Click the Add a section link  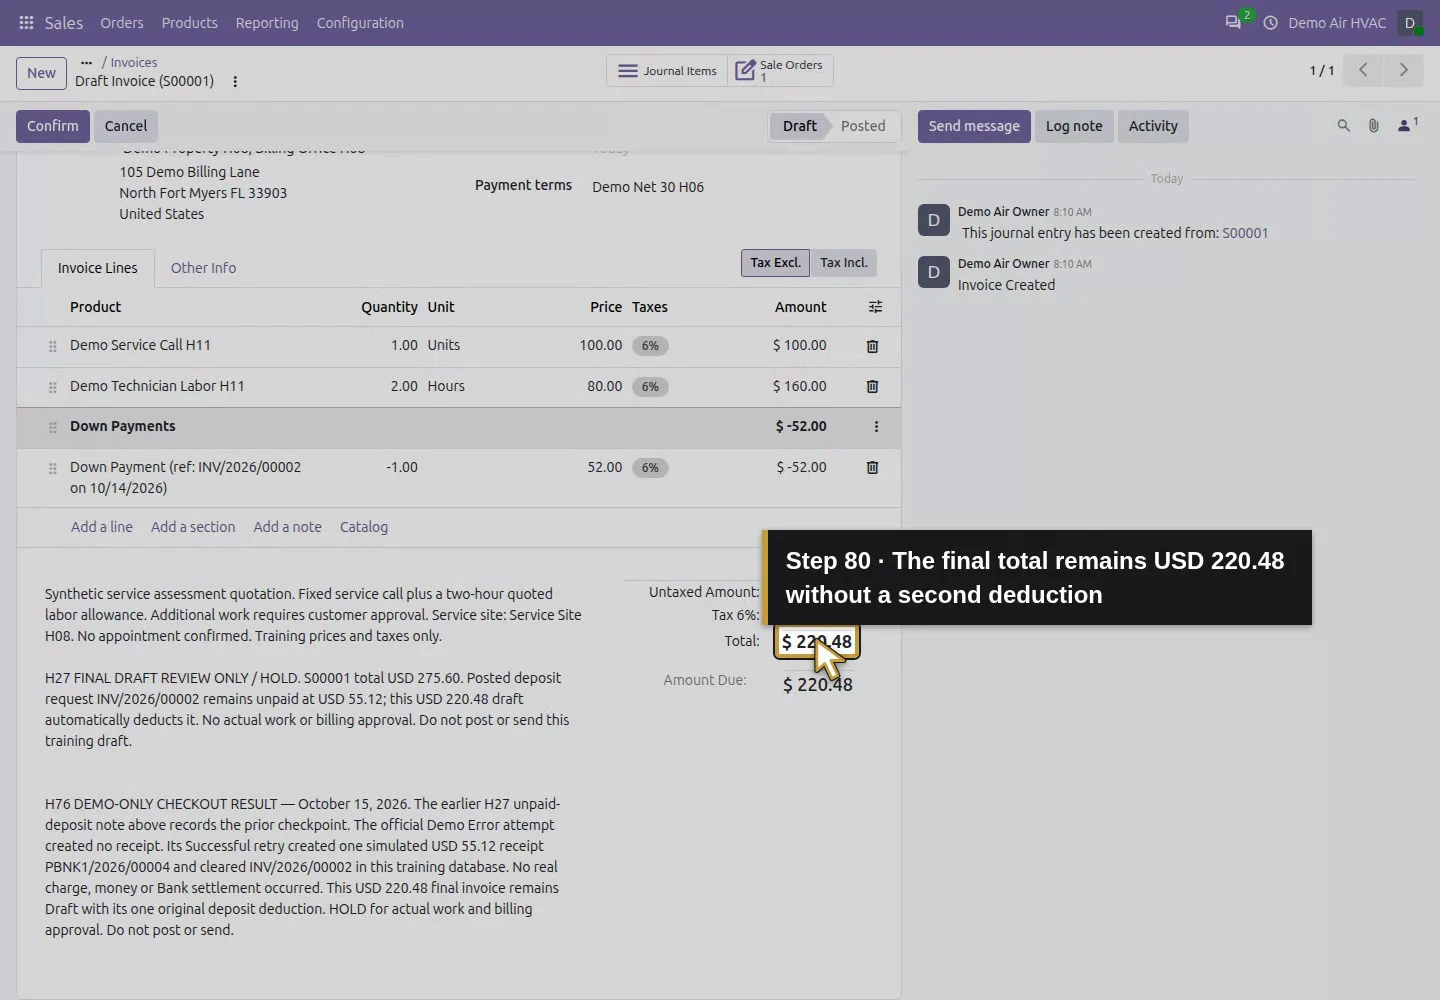193,527
